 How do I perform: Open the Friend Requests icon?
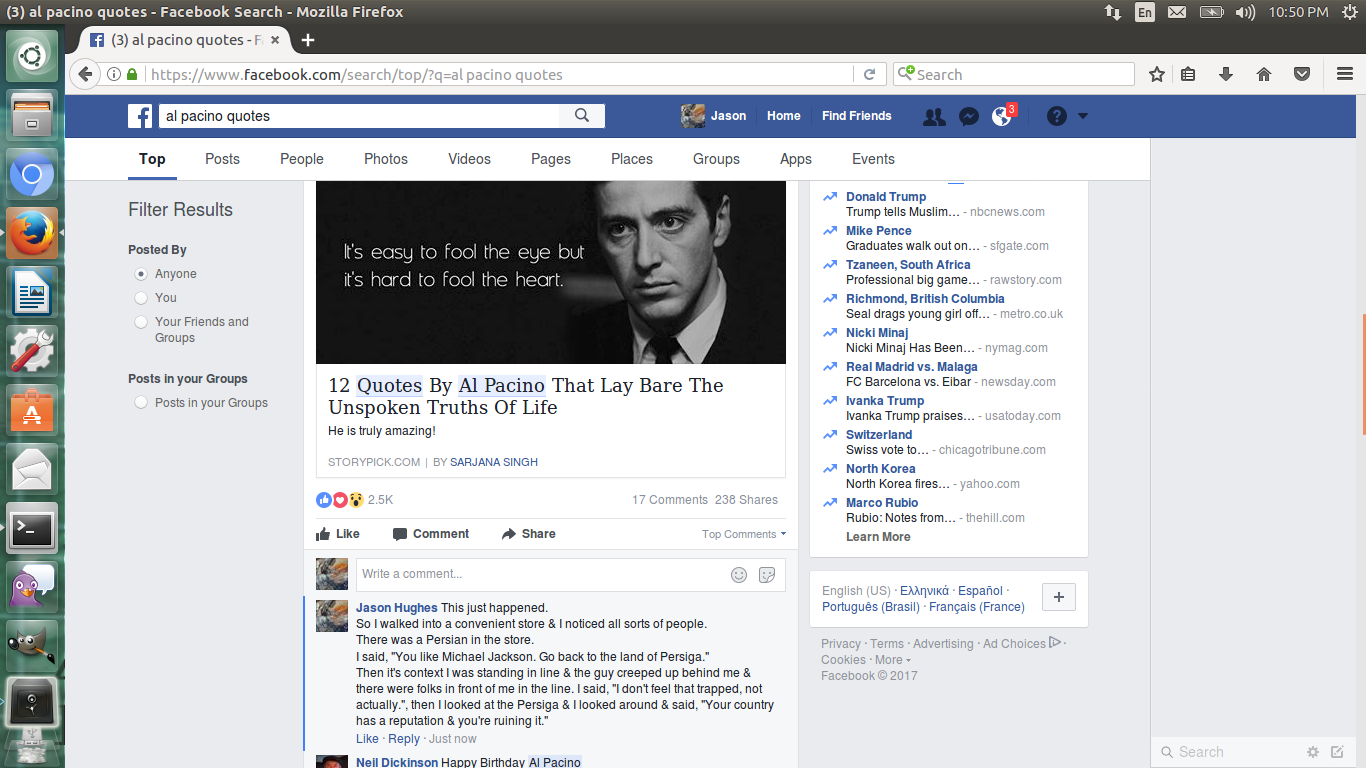(934, 116)
